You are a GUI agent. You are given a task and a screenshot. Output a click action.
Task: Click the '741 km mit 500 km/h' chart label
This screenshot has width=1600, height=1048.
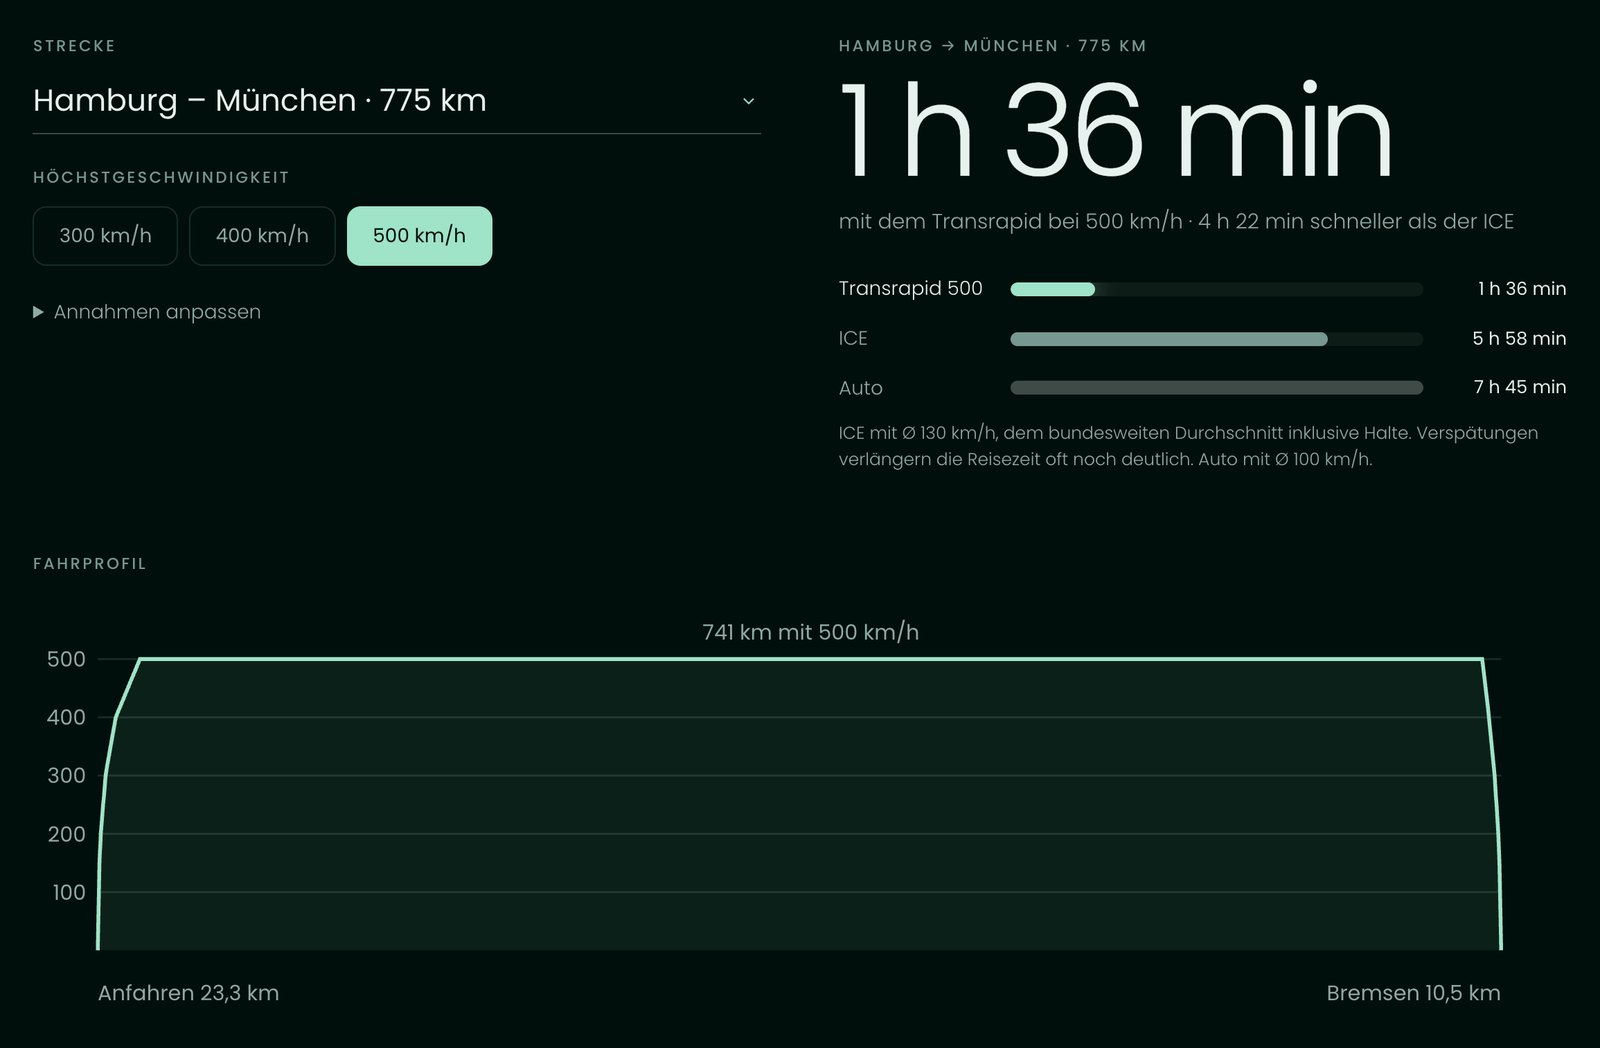(811, 632)
